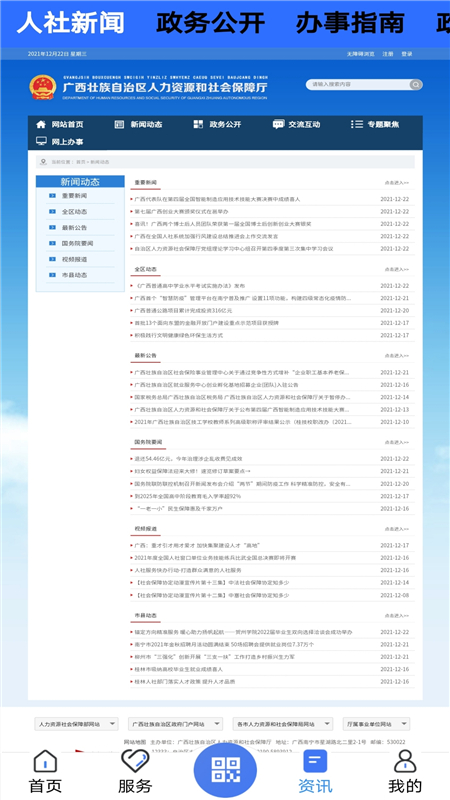450x800 pixels.
Task: Open article 退还54.46亿元，今年治理涉企乱收费见成效
Action: 188,459
